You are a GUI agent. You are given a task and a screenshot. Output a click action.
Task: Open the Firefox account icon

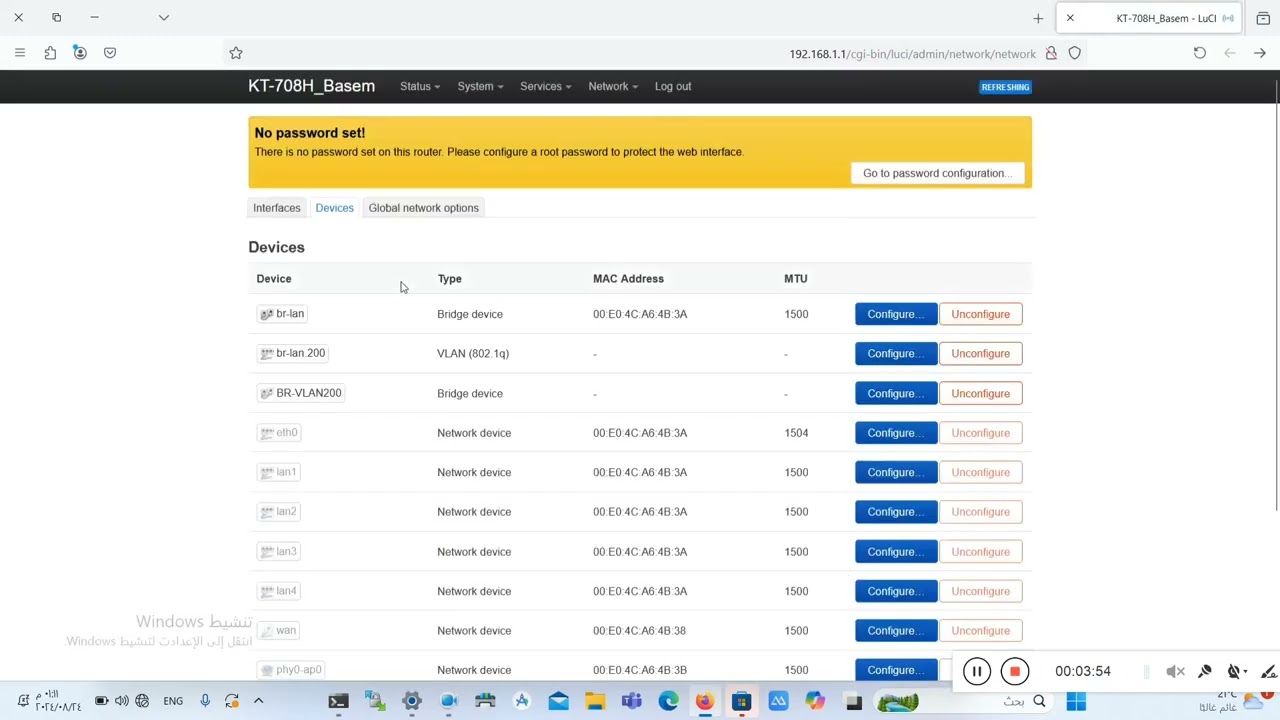click(x=80, y=53)
